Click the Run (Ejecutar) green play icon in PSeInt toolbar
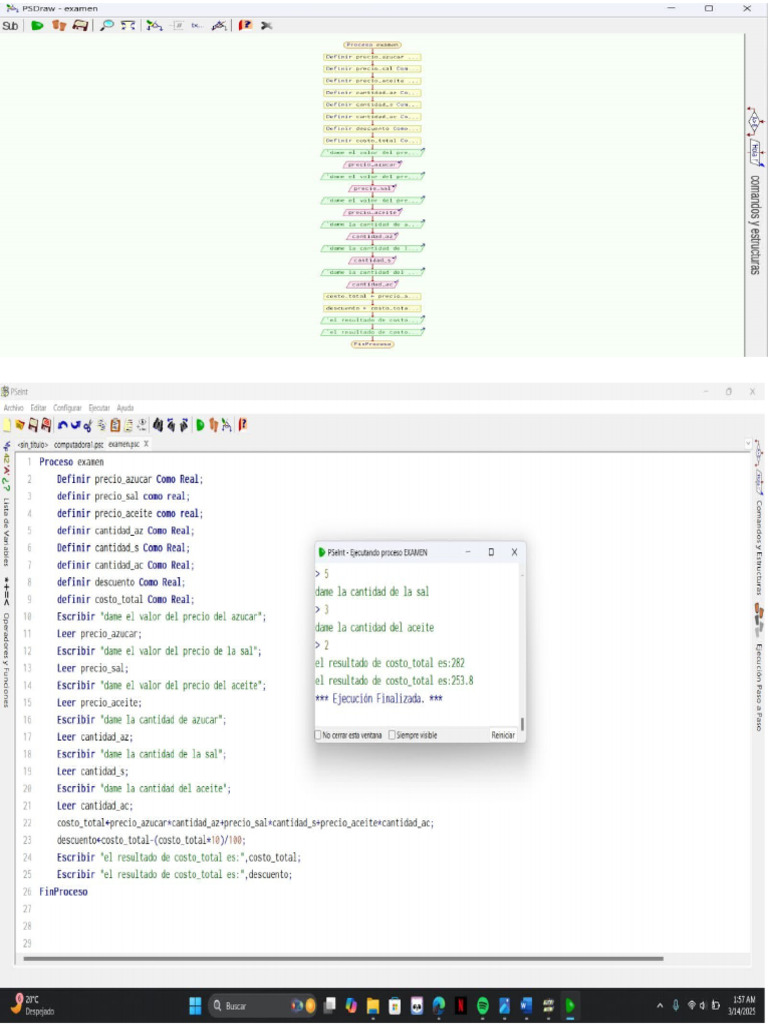Screen dimensions: 768x1024 200,425
